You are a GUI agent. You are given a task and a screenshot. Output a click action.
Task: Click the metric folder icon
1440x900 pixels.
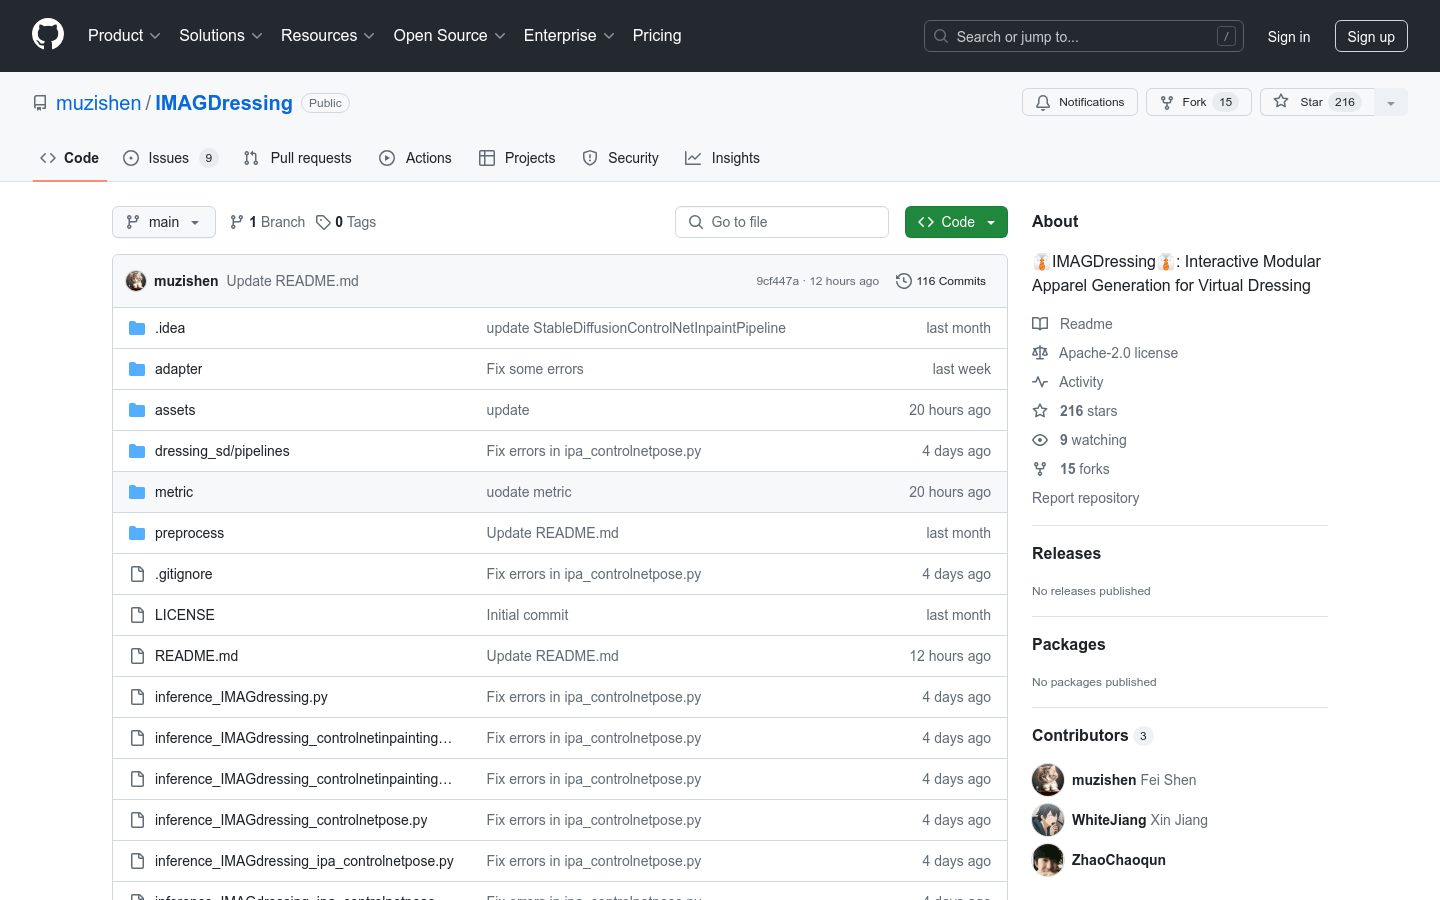[137, 492]
